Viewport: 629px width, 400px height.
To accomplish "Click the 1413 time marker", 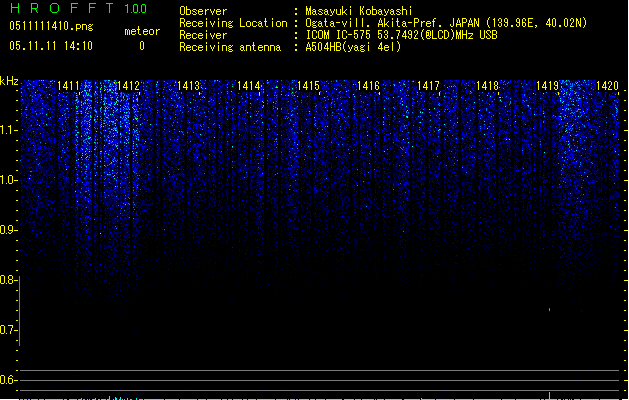I will (189, 86).
